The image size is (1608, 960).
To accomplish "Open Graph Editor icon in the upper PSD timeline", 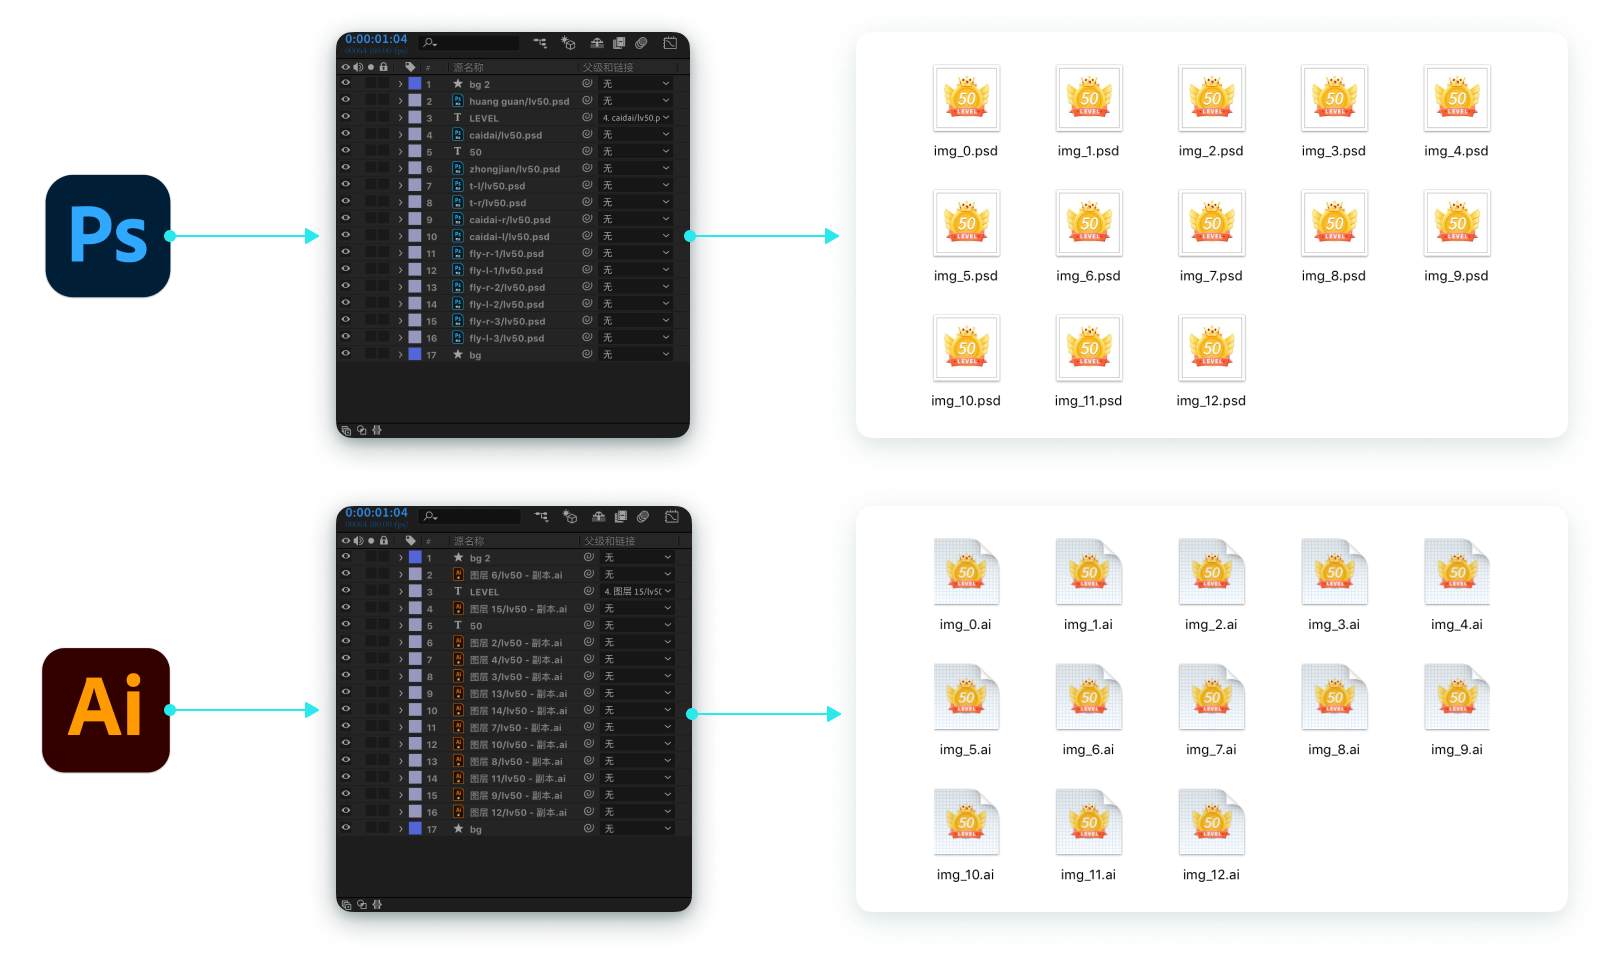I will [x=670, y=43].
